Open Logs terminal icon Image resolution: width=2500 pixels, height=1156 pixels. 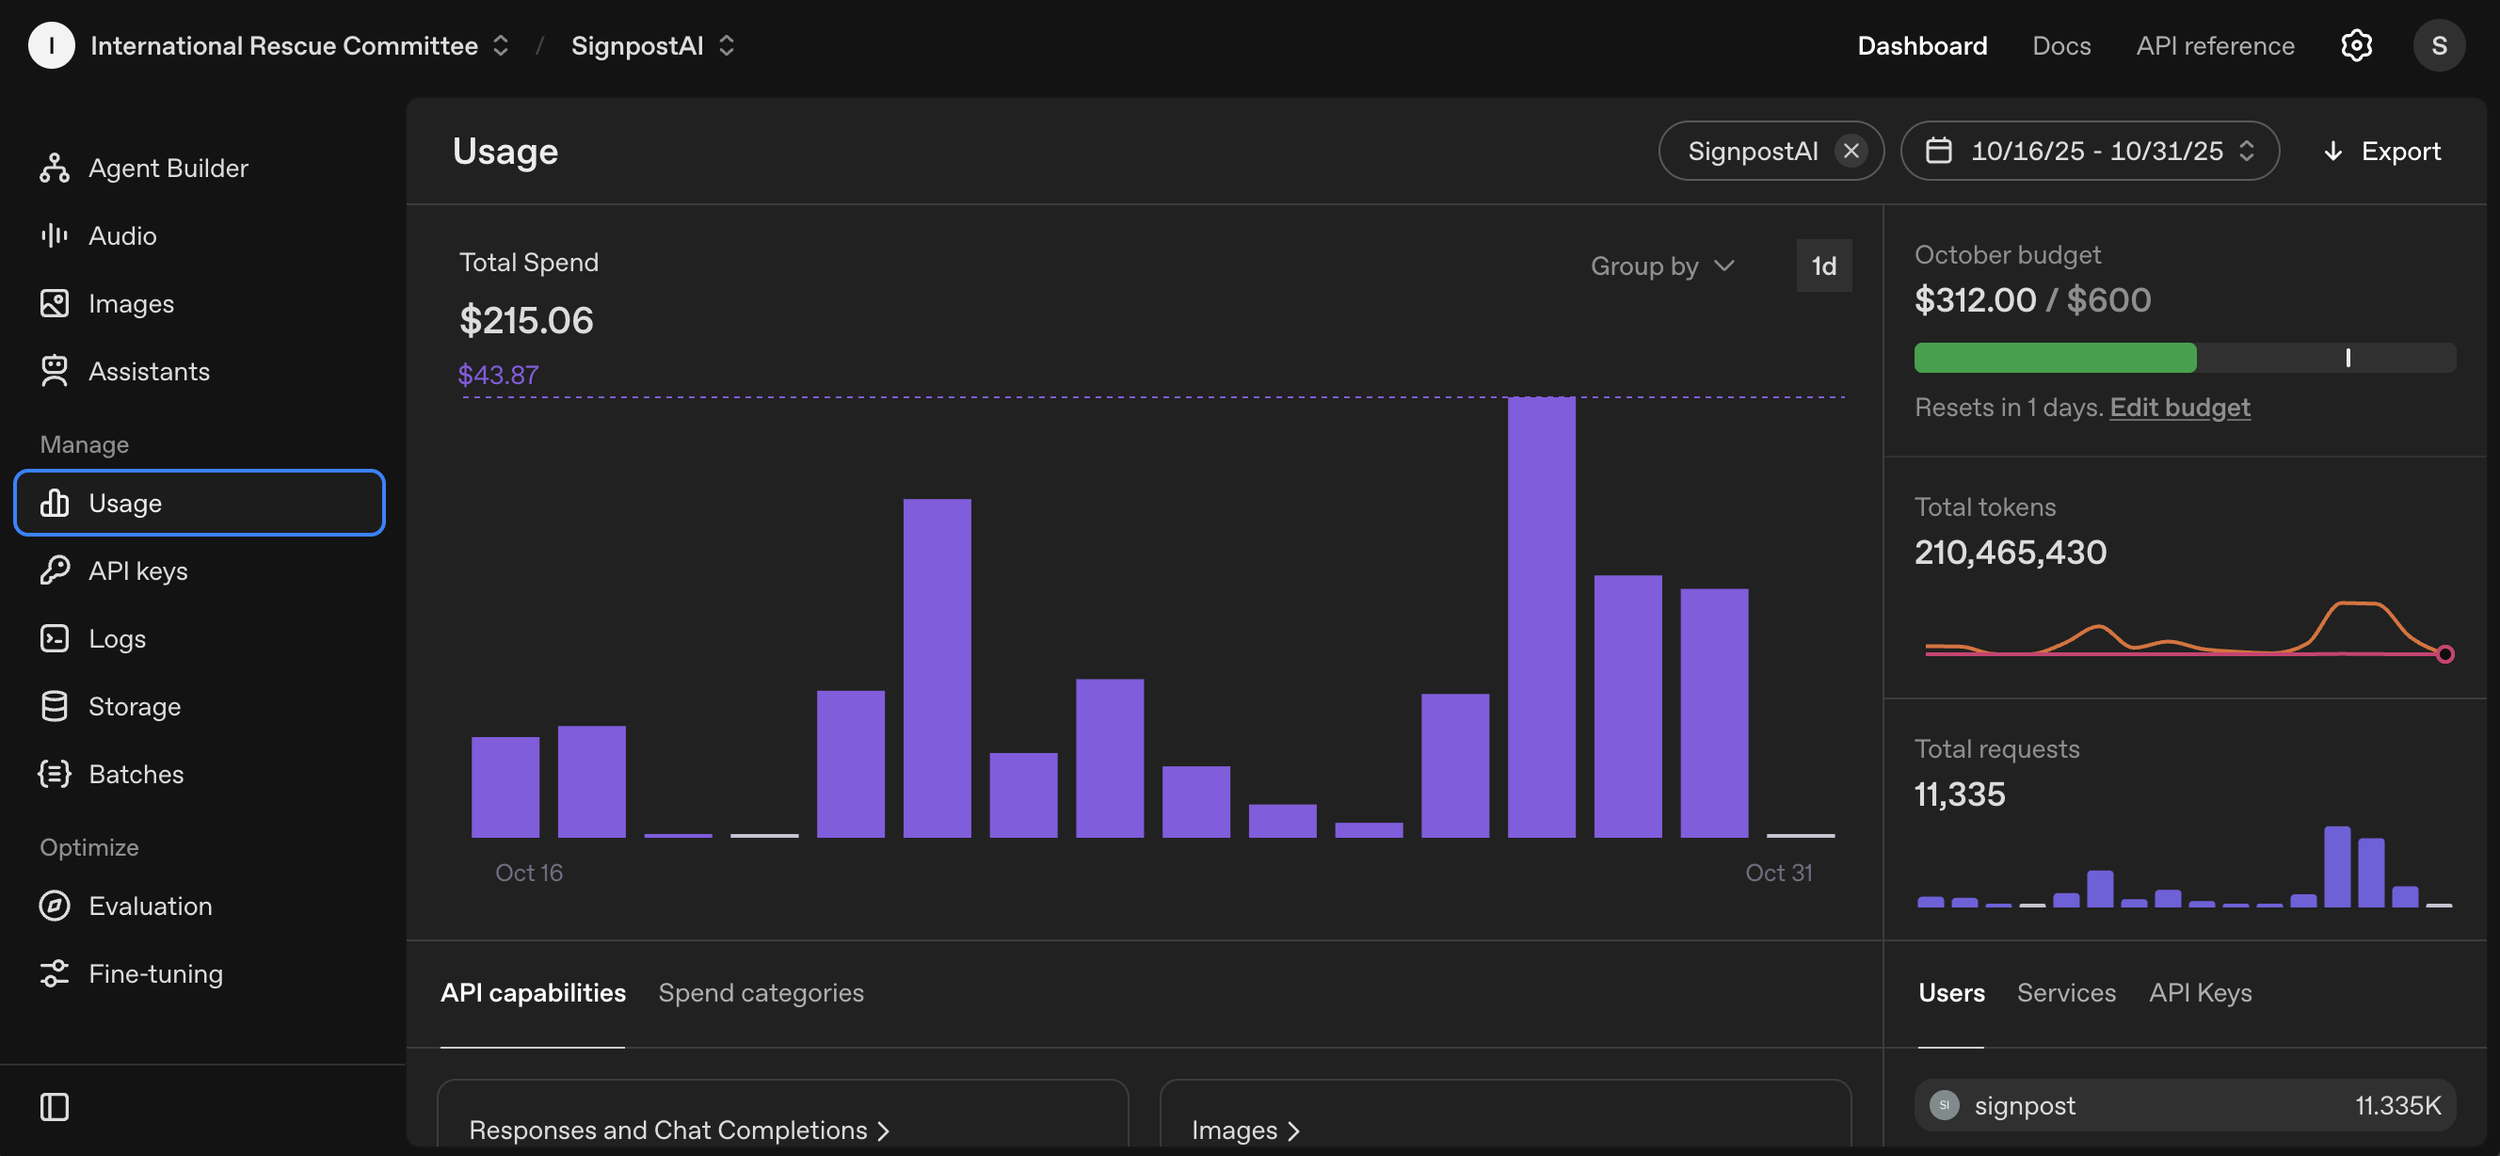pyautogui.click(x=54, y=638)
